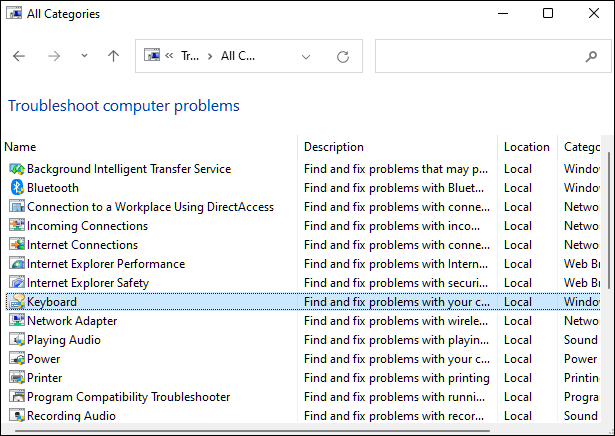Go back with the Back arrow

click(x=19, y=57)
